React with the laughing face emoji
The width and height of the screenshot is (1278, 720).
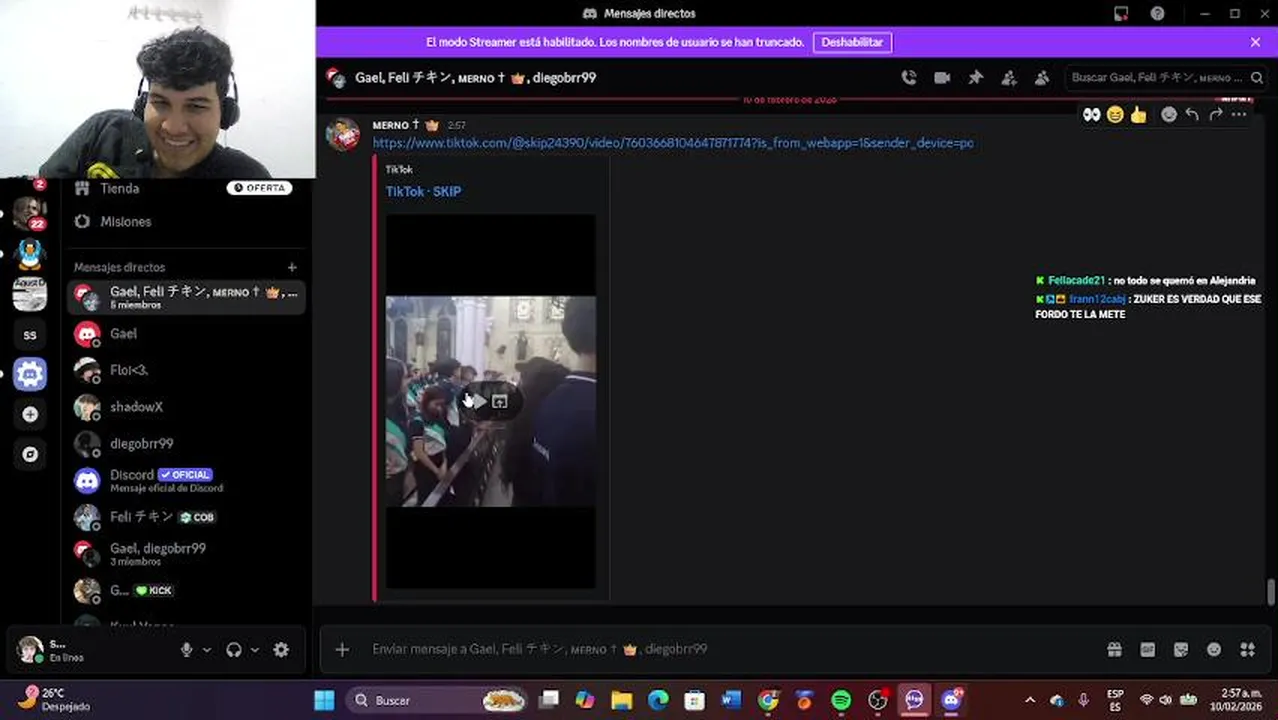[1115, 115]
